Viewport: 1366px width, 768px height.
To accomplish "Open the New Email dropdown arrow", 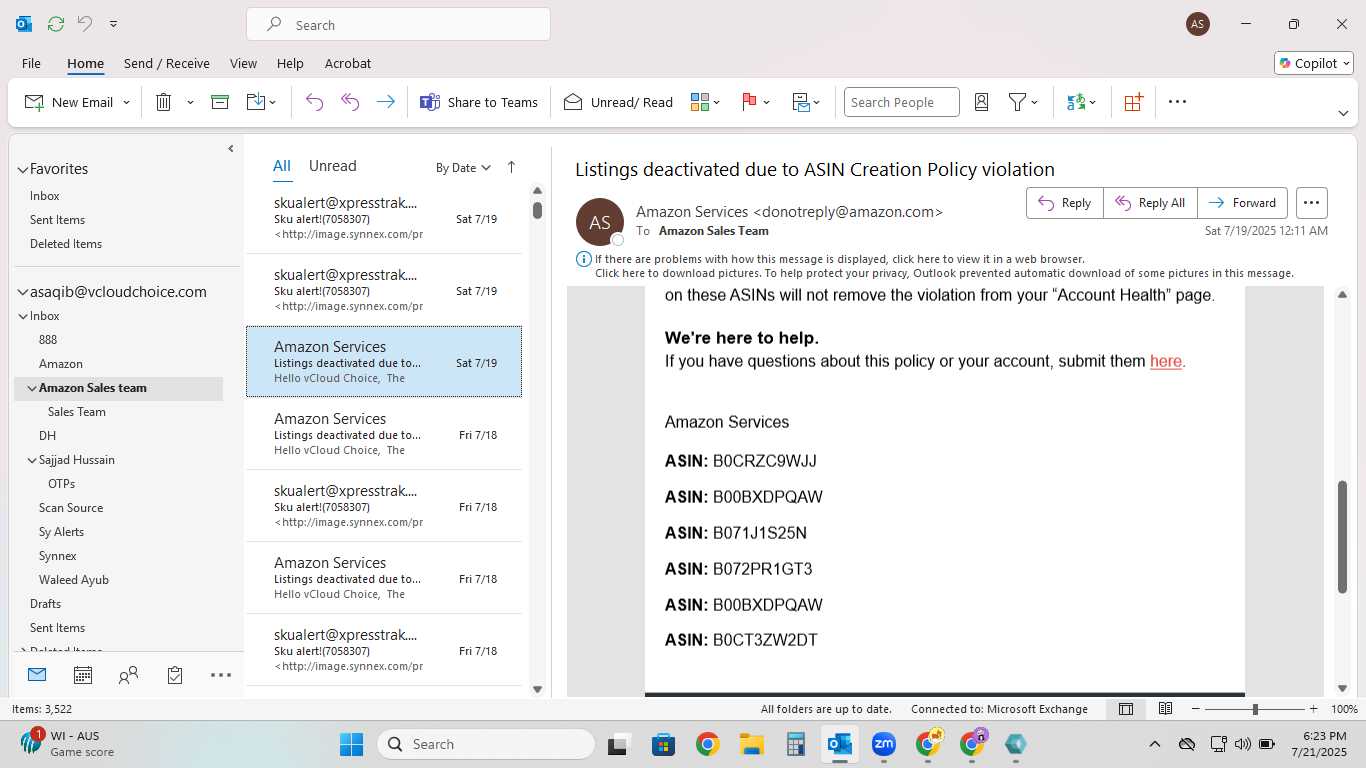I will coord(126,102).
